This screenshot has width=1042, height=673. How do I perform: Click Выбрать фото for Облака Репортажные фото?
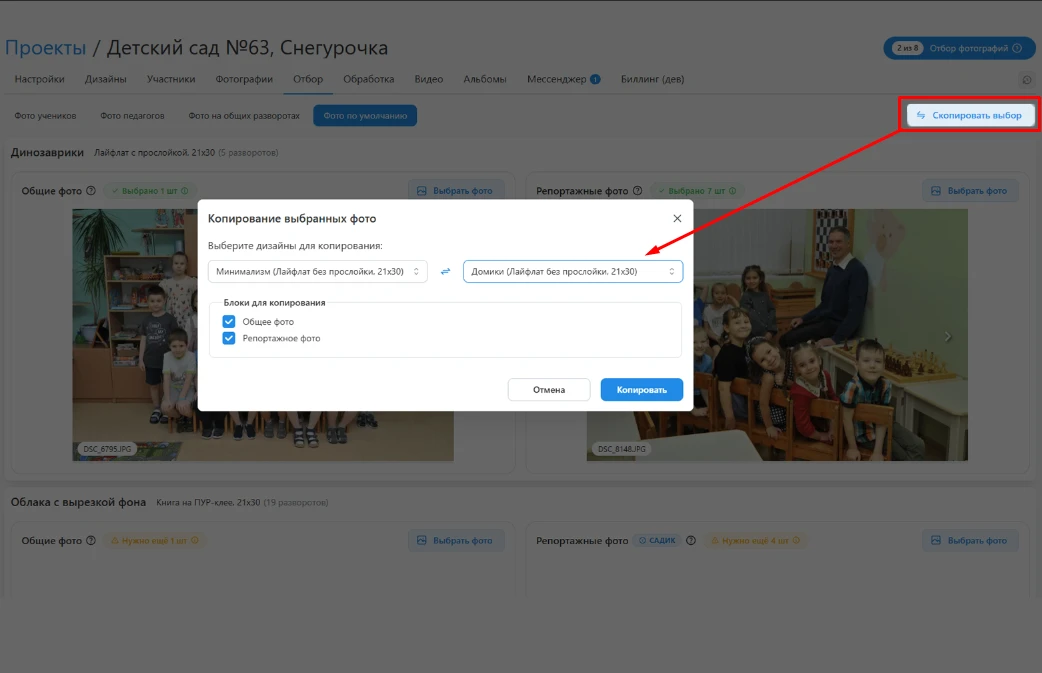click(x=970, y=541)
